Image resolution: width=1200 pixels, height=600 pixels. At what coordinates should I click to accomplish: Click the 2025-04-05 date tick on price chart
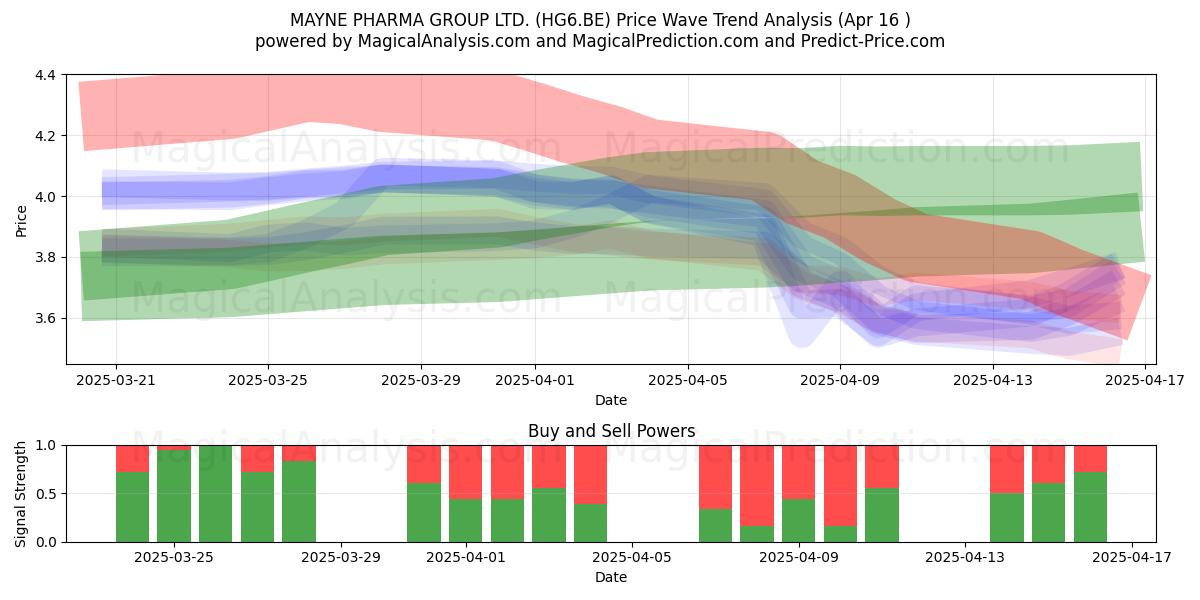pyautogui.click(x=688, y=380)
